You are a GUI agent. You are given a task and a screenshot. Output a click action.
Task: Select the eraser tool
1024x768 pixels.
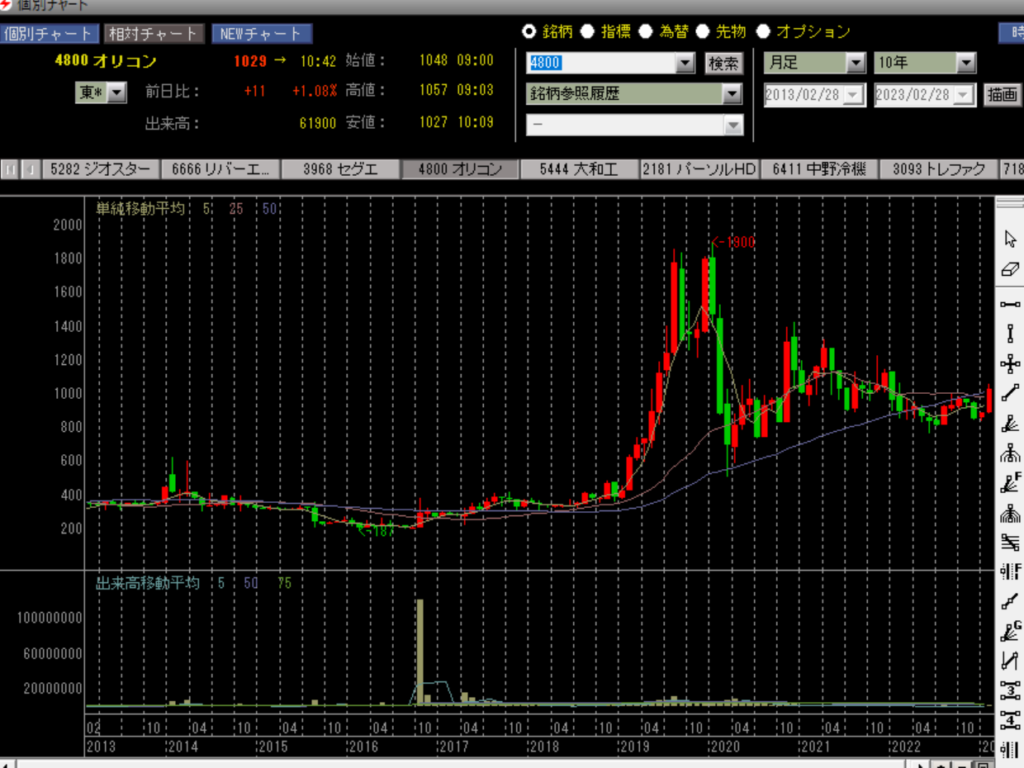(x=1010, y=269)
